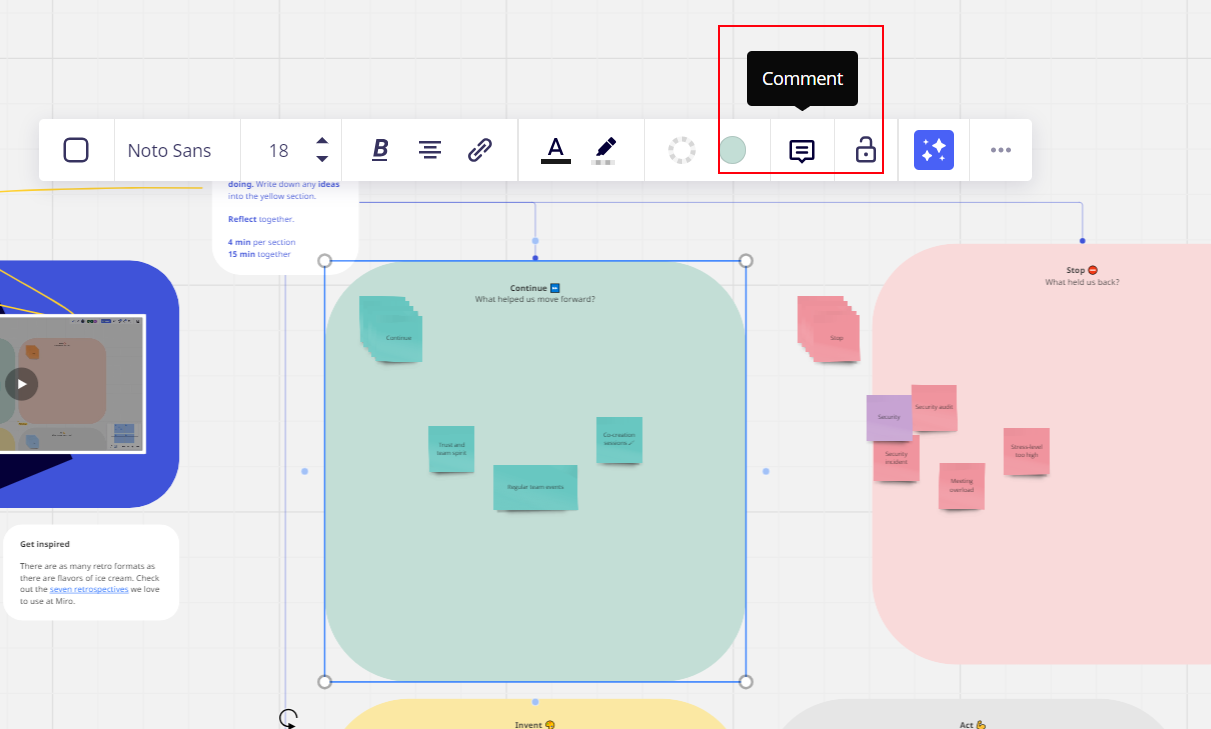Lock the selected shape with the padlock icon
Screen dimensions: 1211x729
pyautogui.click(x=866, y=150)
